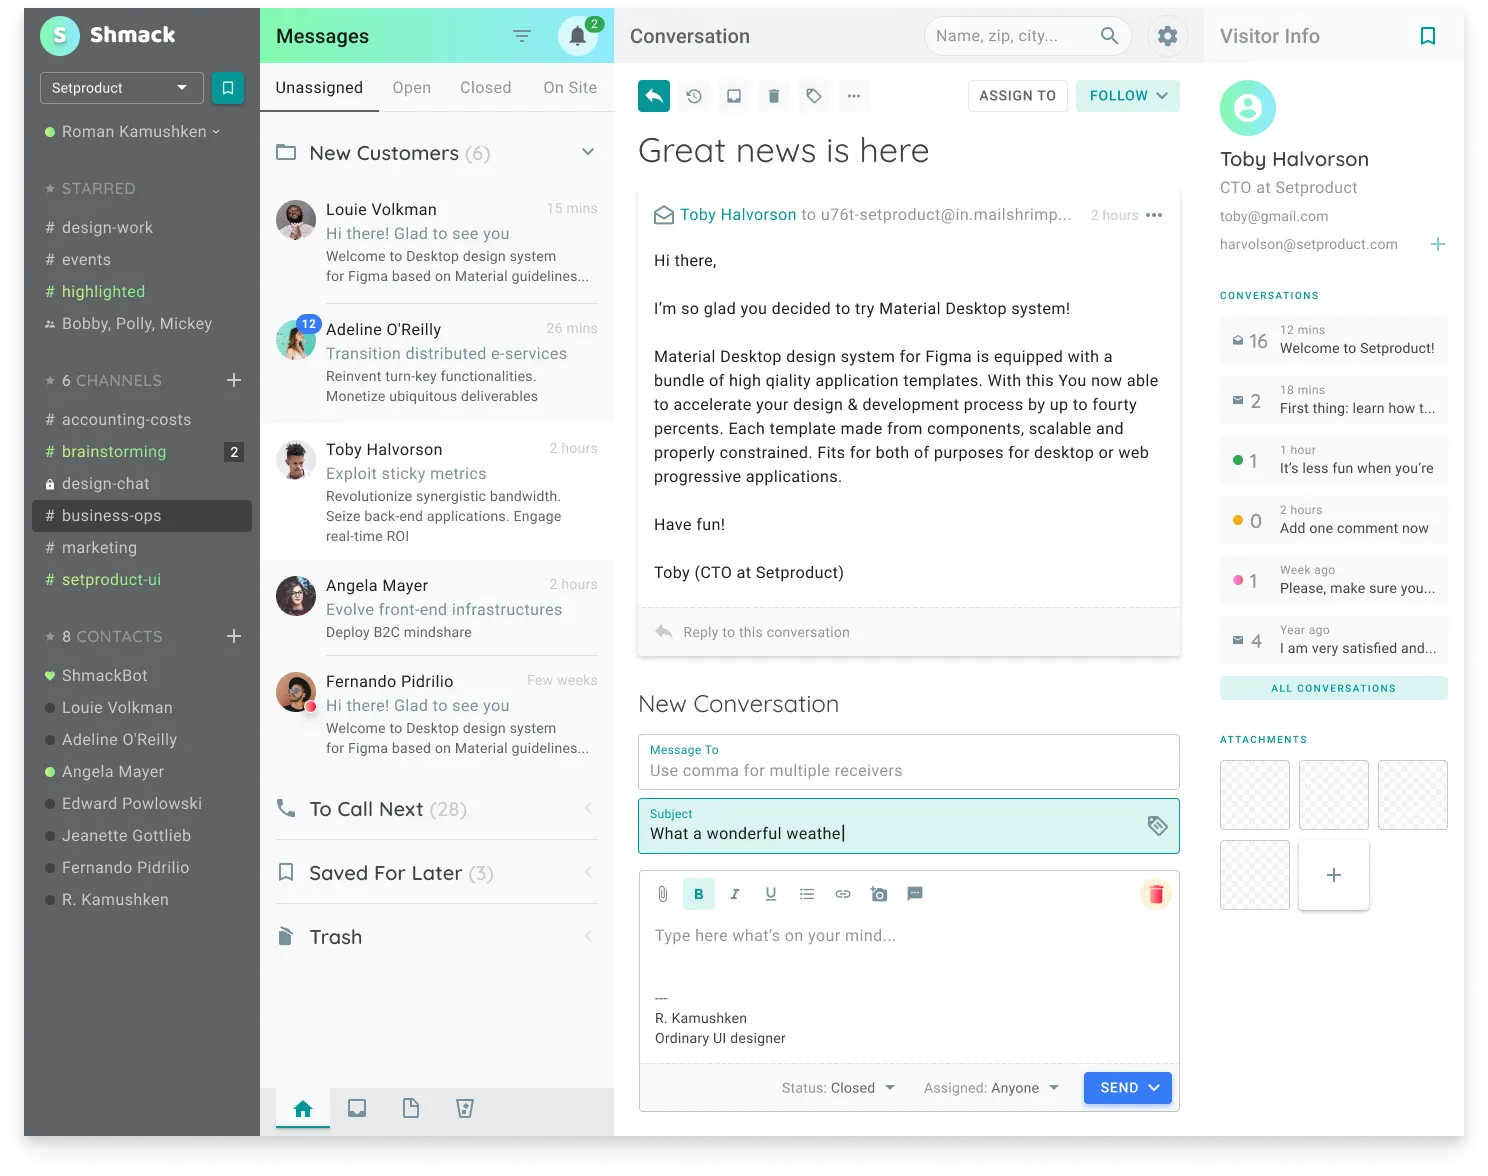This screenshot has height=1176, width=1488.
Task: Insert a link using the chain icon
Action: 843,893
